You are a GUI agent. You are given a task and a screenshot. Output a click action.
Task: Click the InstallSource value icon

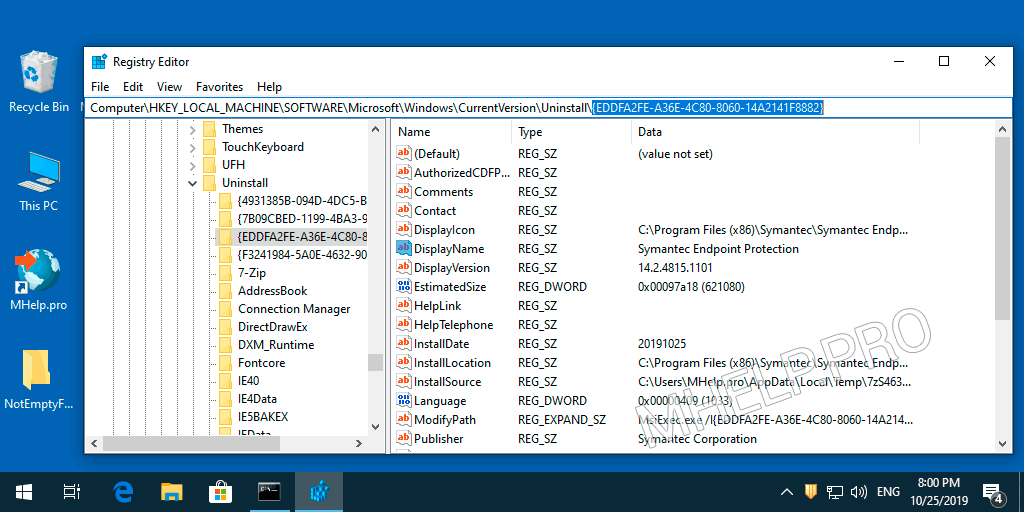click(404, 381)
